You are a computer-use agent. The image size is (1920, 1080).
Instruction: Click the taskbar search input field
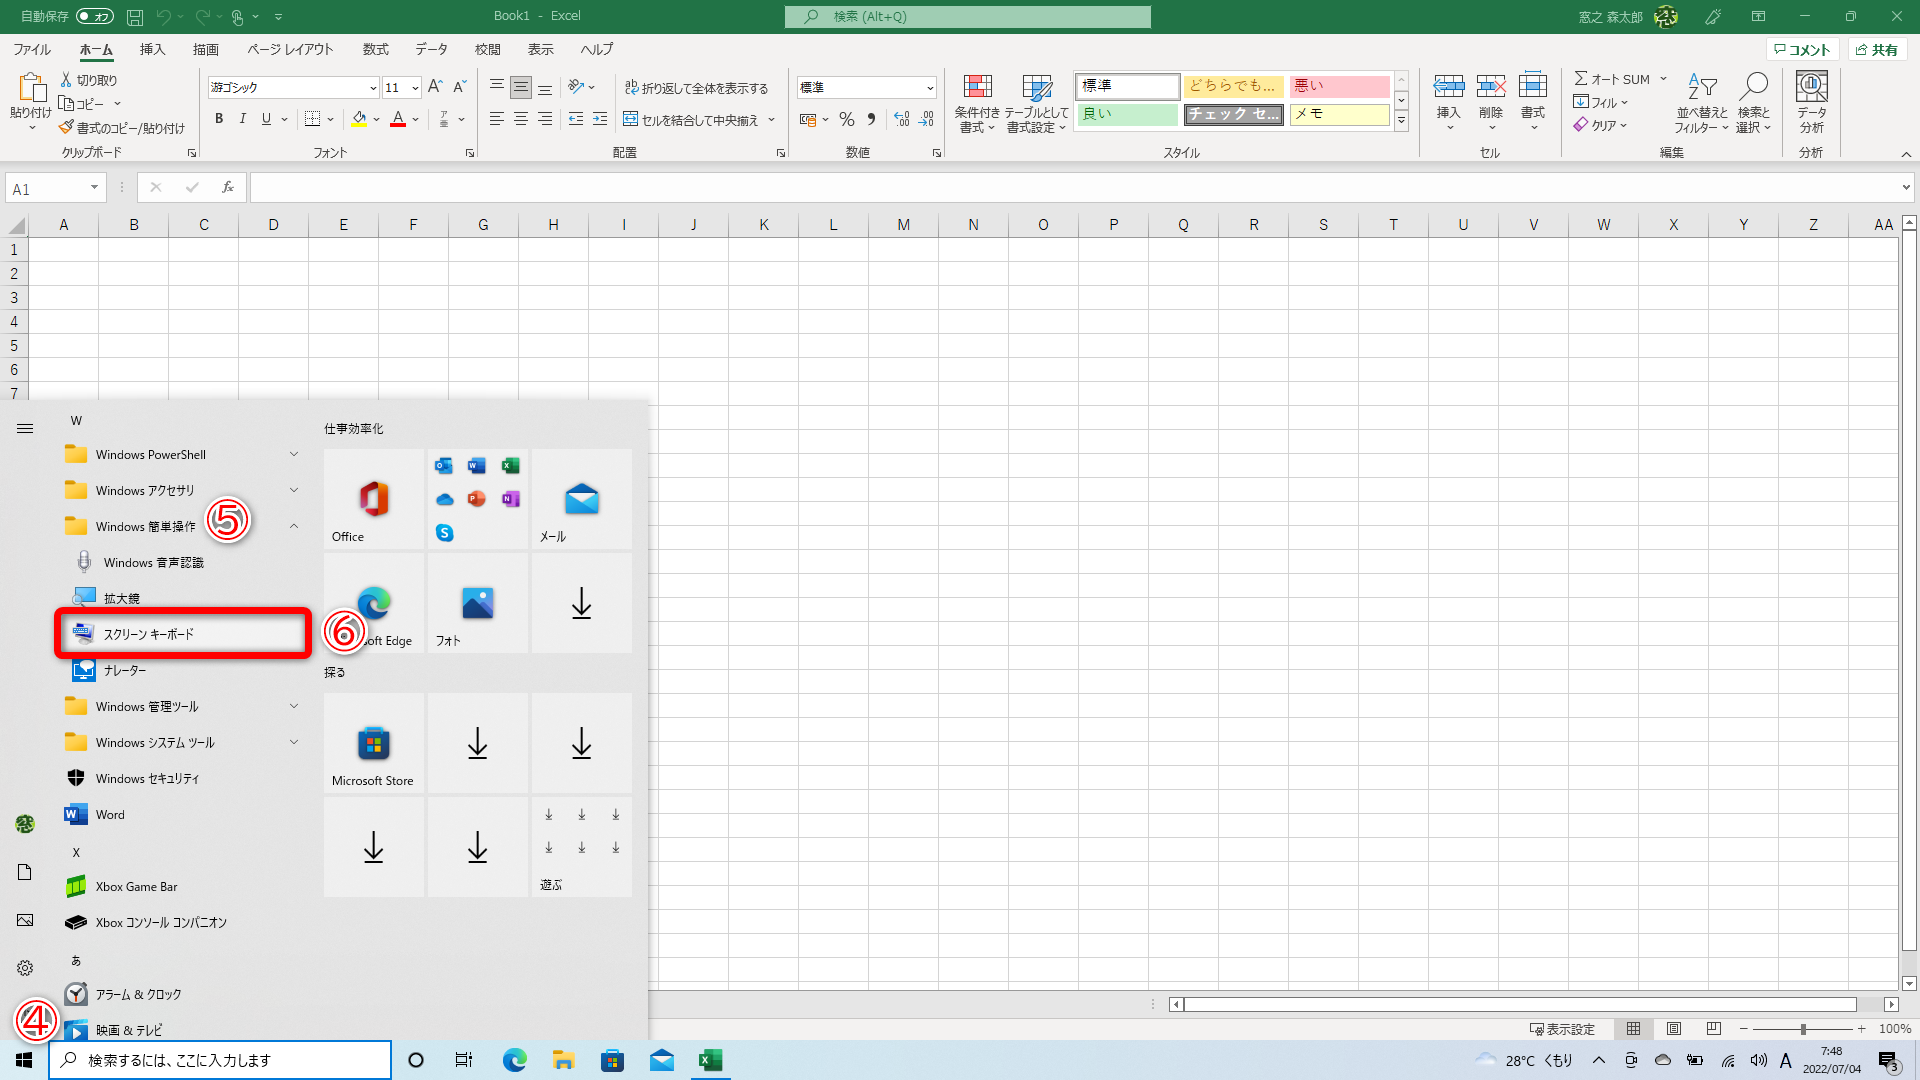(220, 1060)
